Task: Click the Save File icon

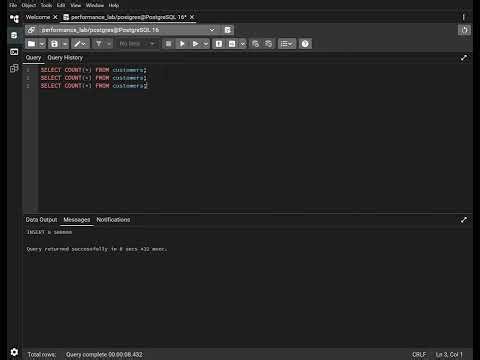Action: pos(54,44)
